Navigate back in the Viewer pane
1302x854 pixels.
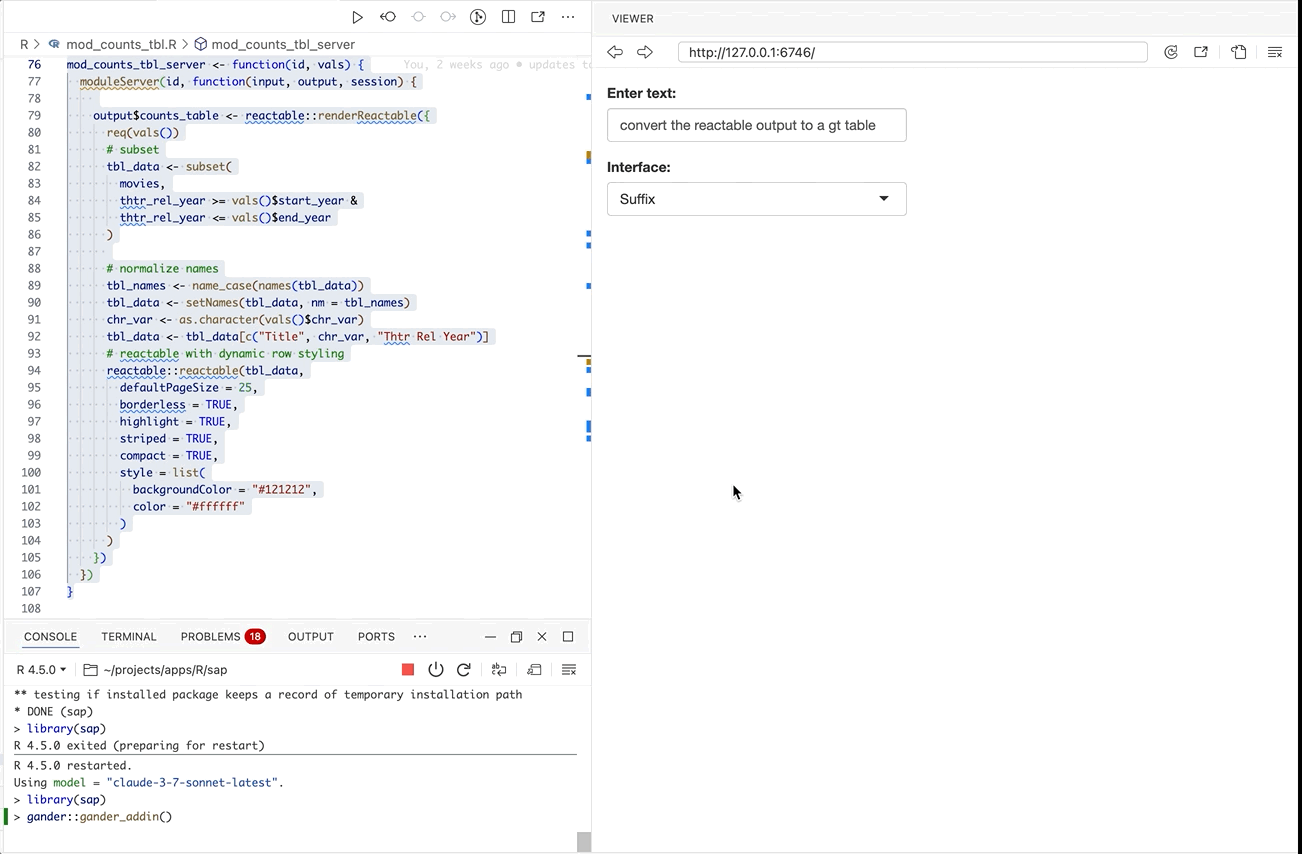pos(615,52)
